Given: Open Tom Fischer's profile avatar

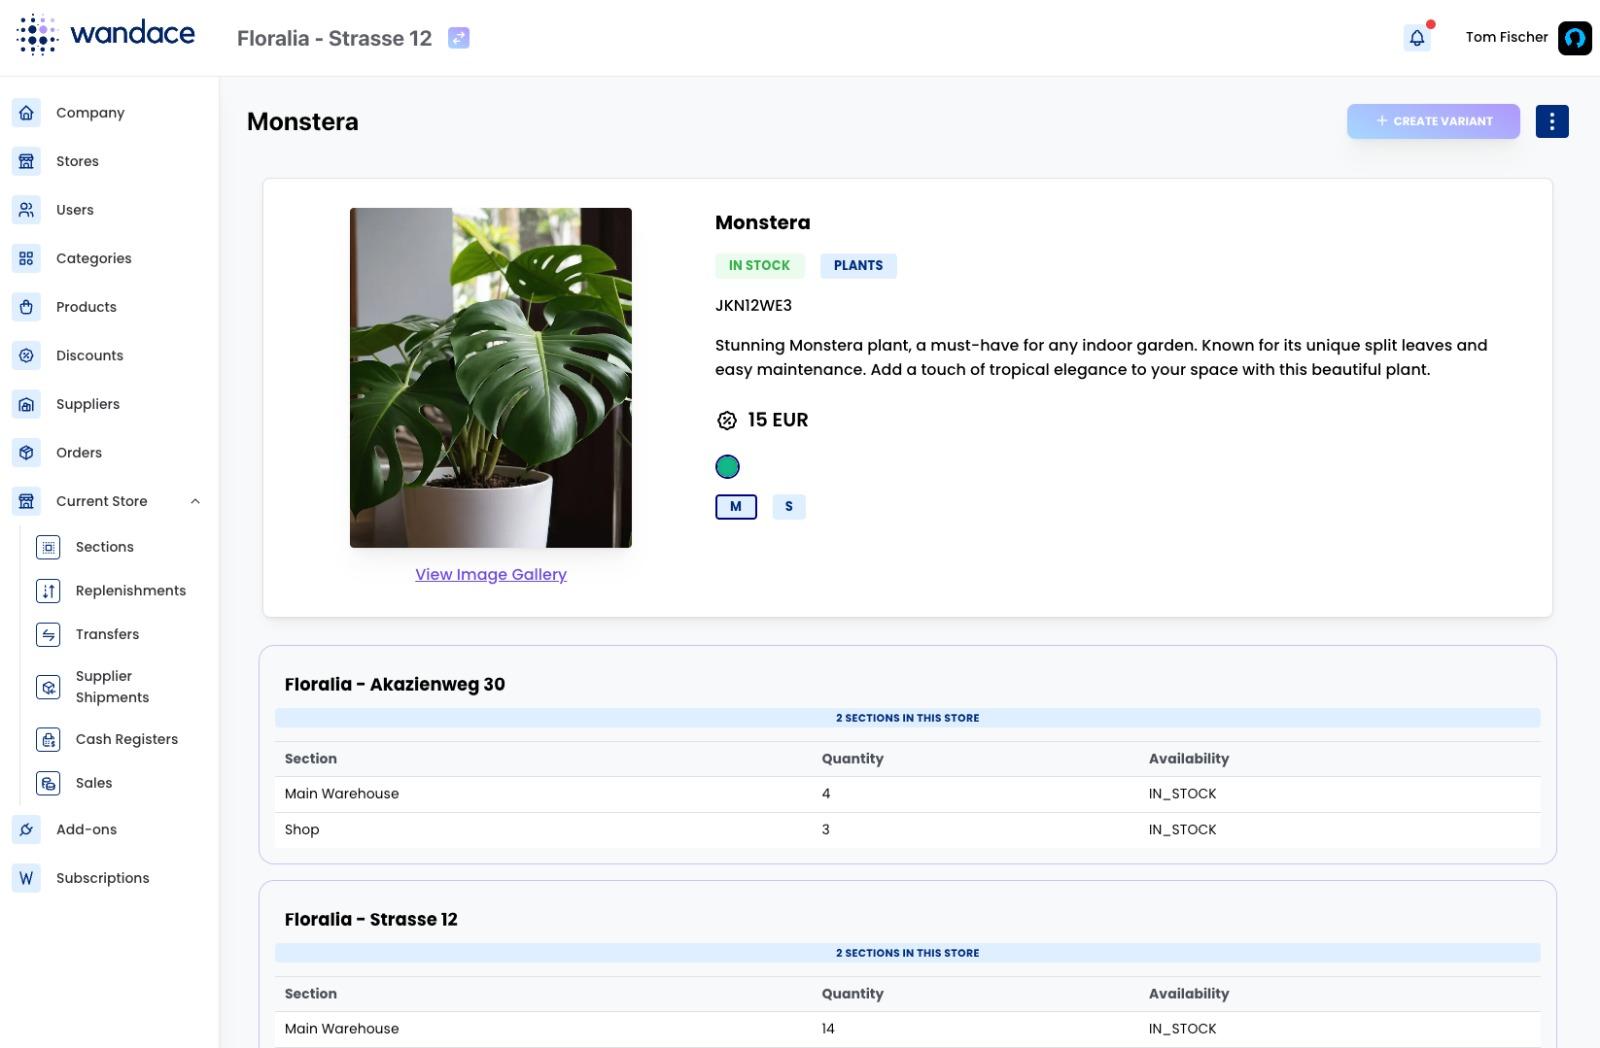Looking at the screenshot, I should (x=1575, y=38).
